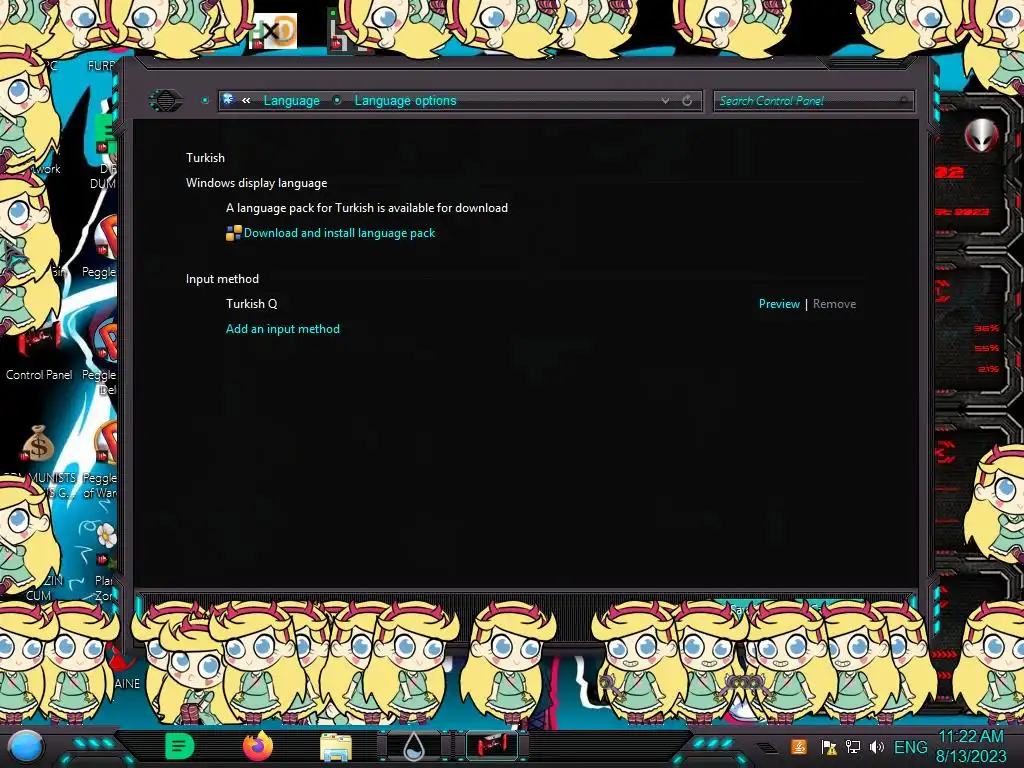Open the green document app in taskbar
The width and height of the screenshot is (1024, 768).
click(179, 746)
